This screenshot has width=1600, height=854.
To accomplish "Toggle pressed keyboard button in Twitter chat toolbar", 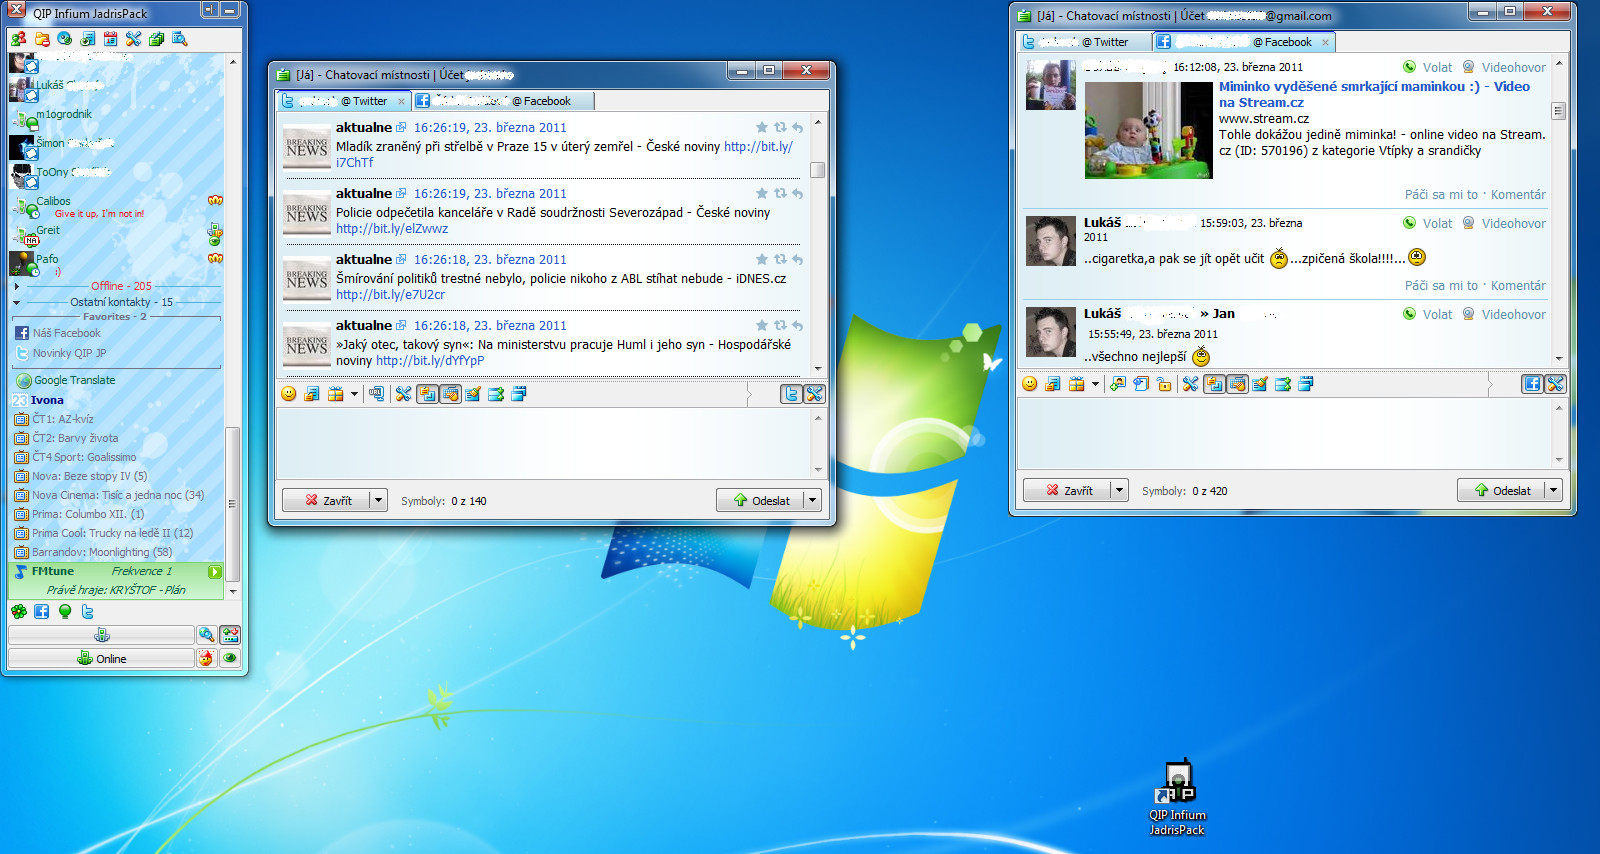I will point(450,394).
